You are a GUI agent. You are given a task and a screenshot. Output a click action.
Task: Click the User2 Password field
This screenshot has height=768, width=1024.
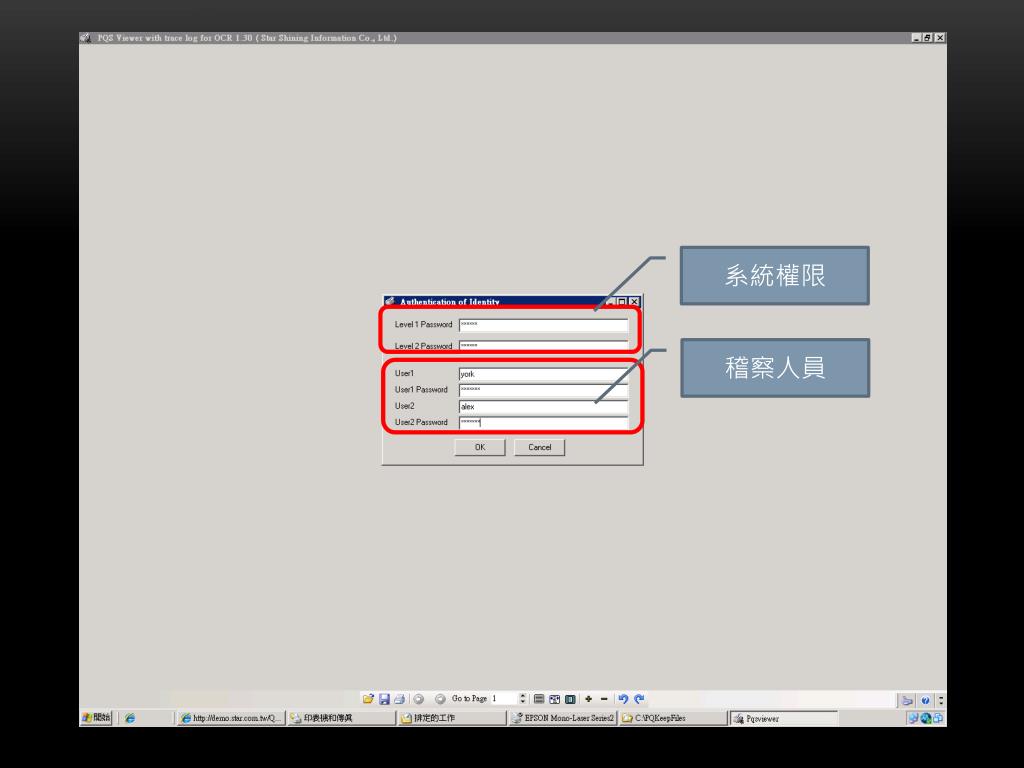(543, 423)
